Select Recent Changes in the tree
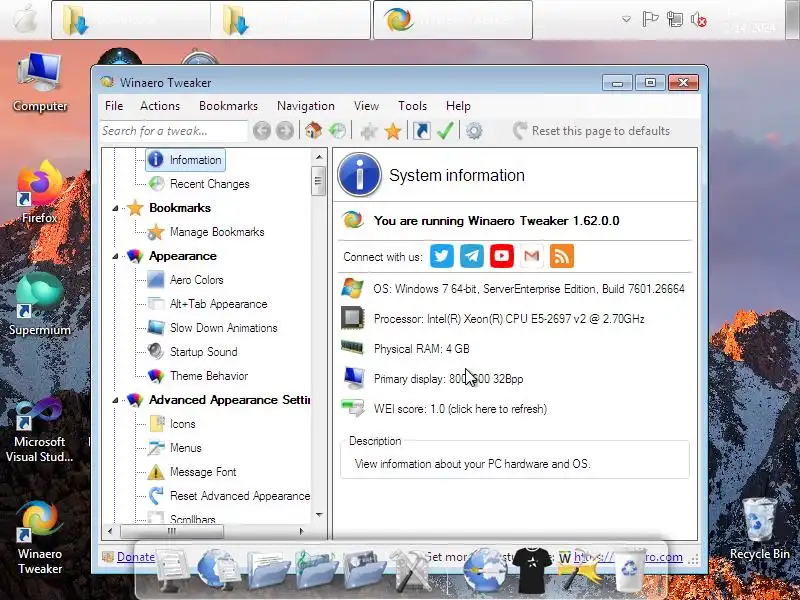Image resolution: width=800 pixels, height=600 pixels. 210,184
